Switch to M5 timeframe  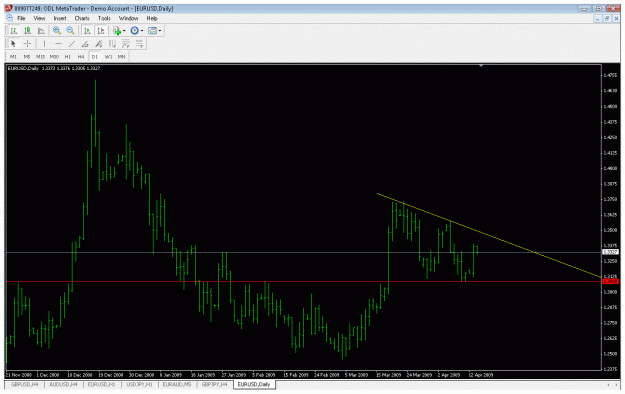(x=27, y=57)
